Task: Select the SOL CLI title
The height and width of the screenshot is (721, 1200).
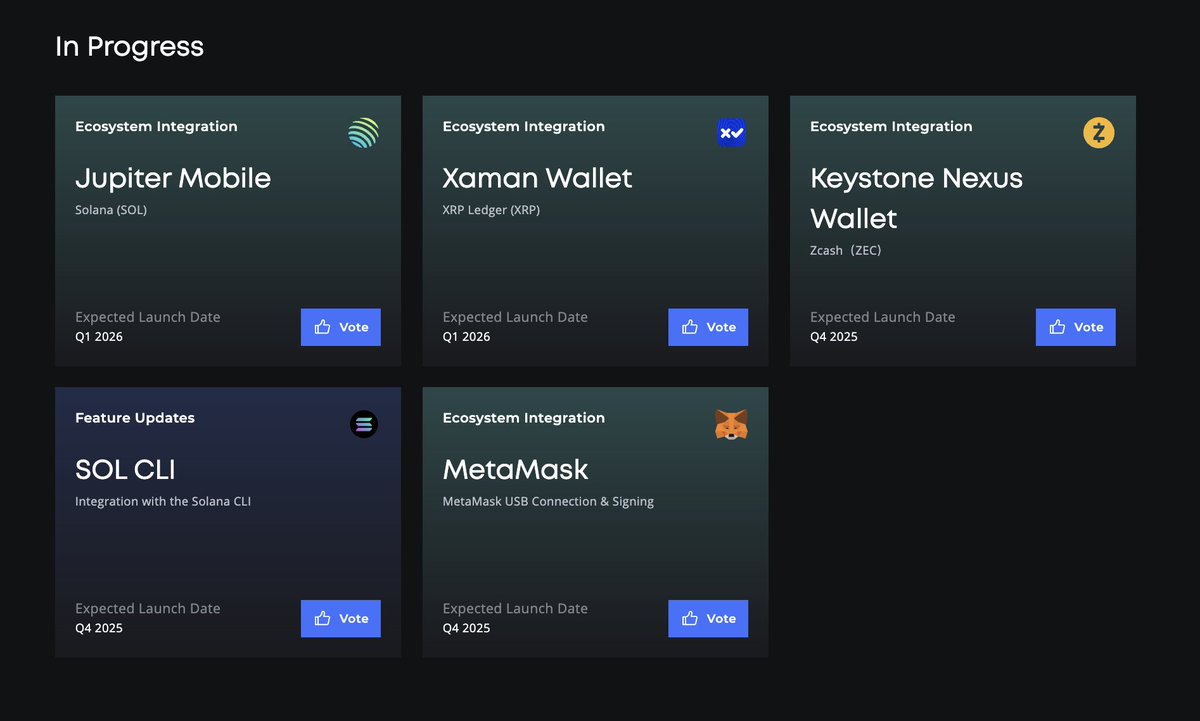Action: pyautogui.click(x=125, y=470)
